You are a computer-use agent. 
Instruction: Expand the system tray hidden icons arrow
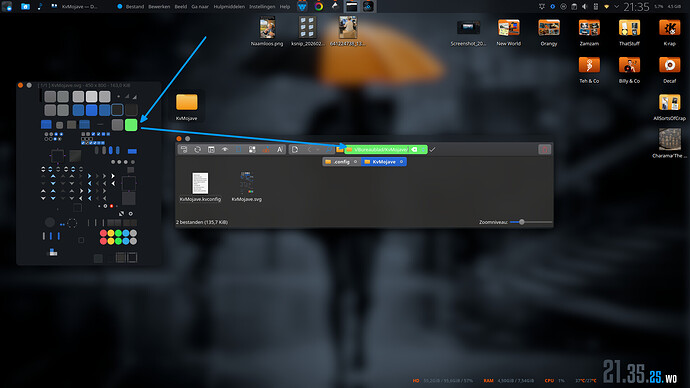click(x=617, y=7)
